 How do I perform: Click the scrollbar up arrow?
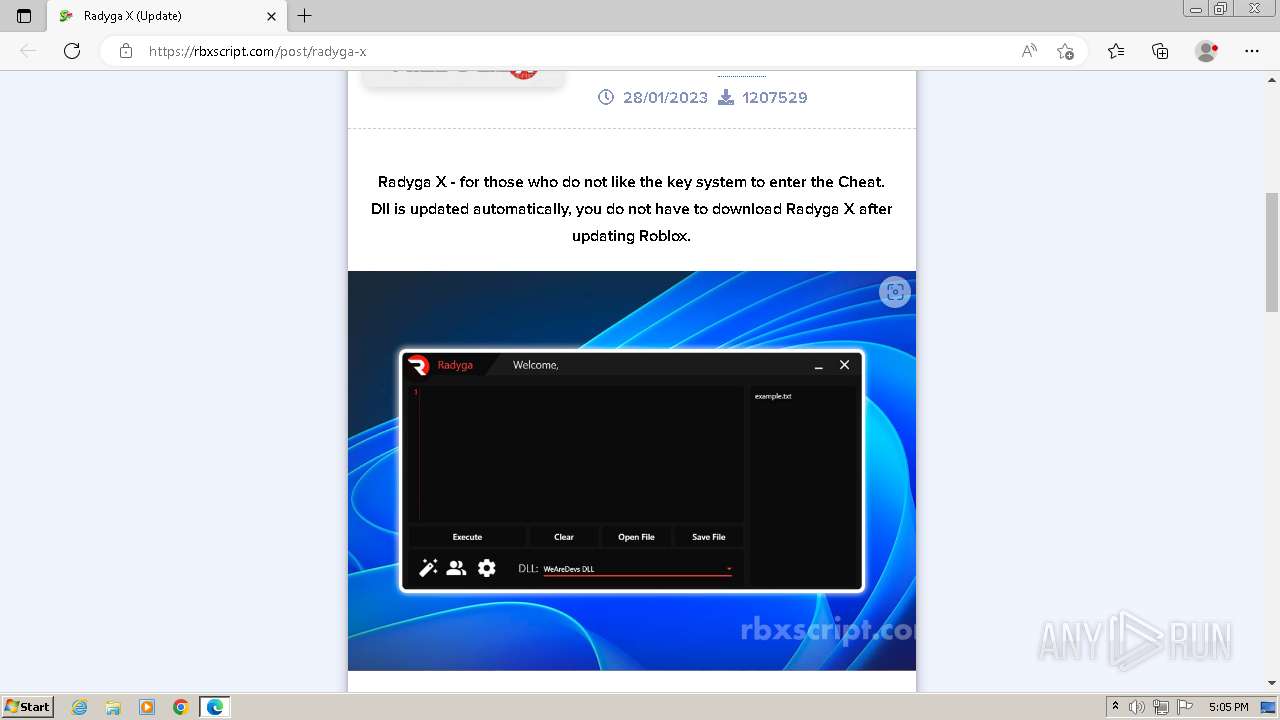[x=1272, y=79]
